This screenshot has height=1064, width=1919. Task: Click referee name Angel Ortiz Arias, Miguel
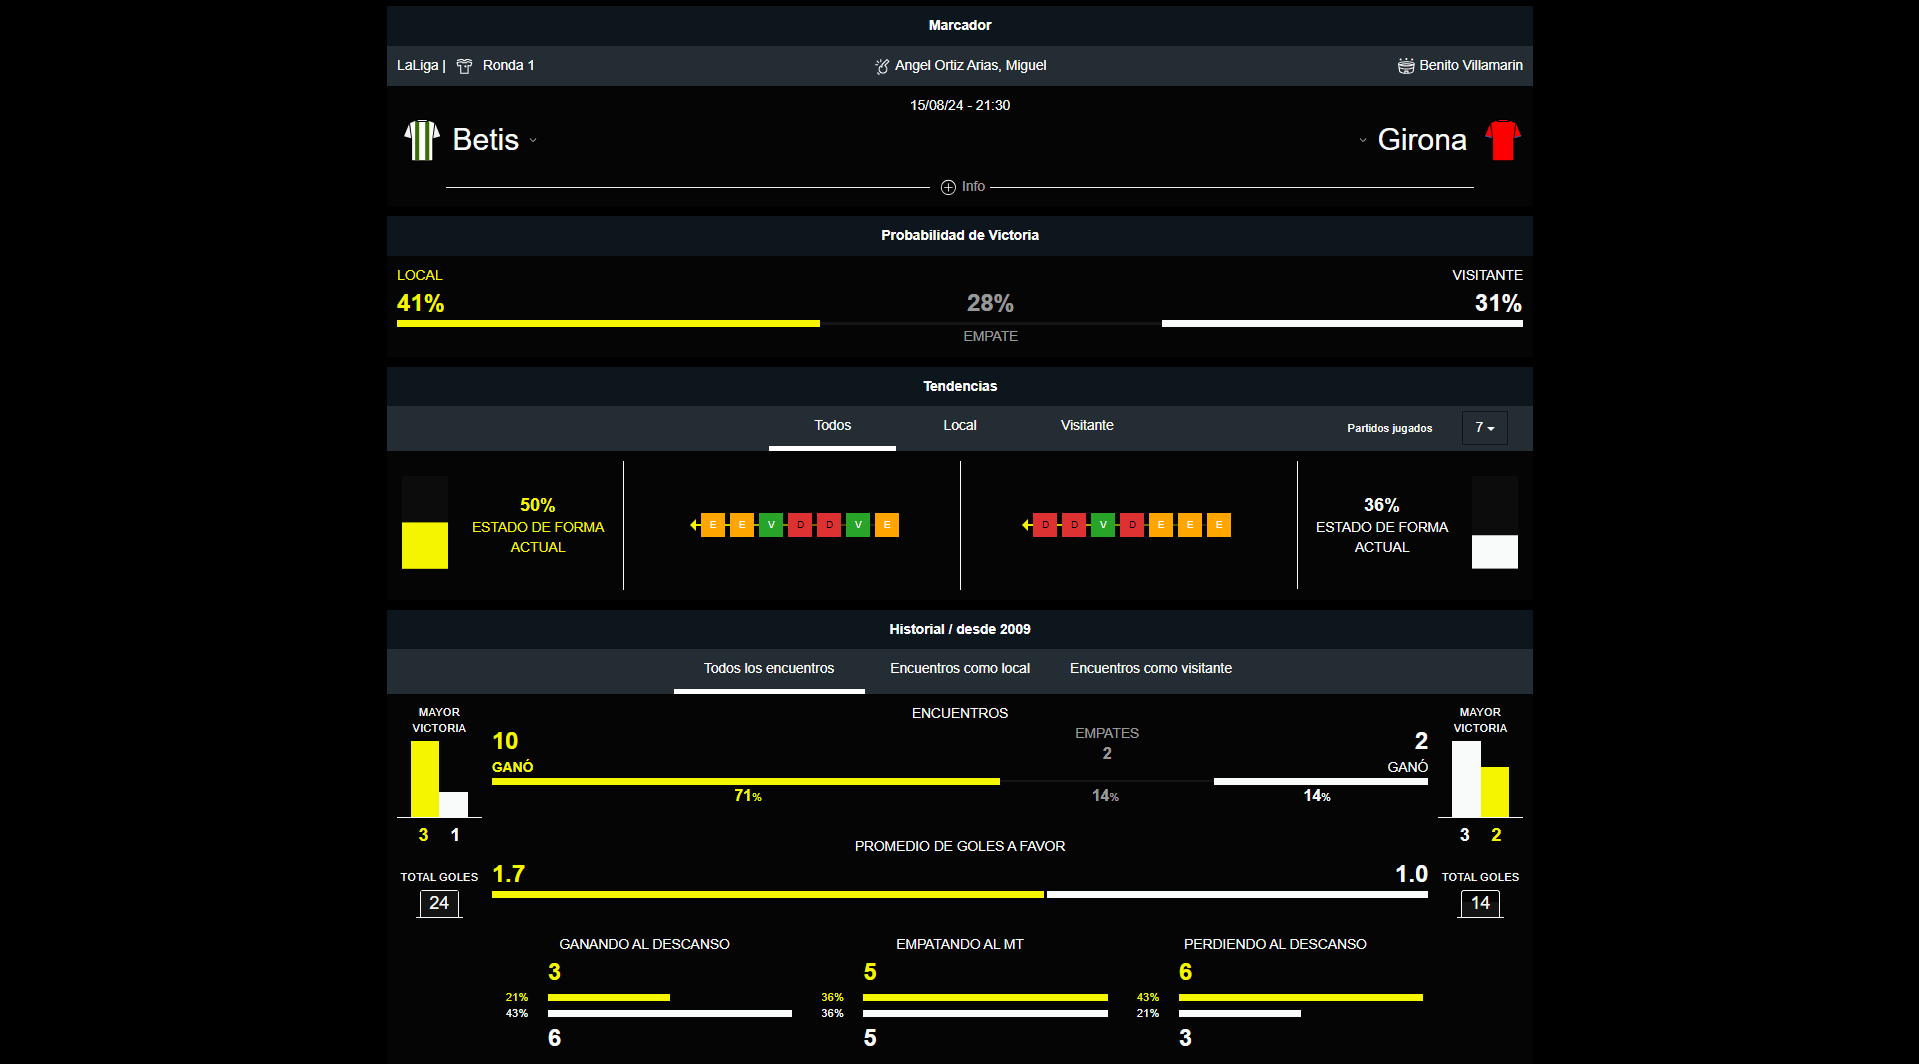970,66
